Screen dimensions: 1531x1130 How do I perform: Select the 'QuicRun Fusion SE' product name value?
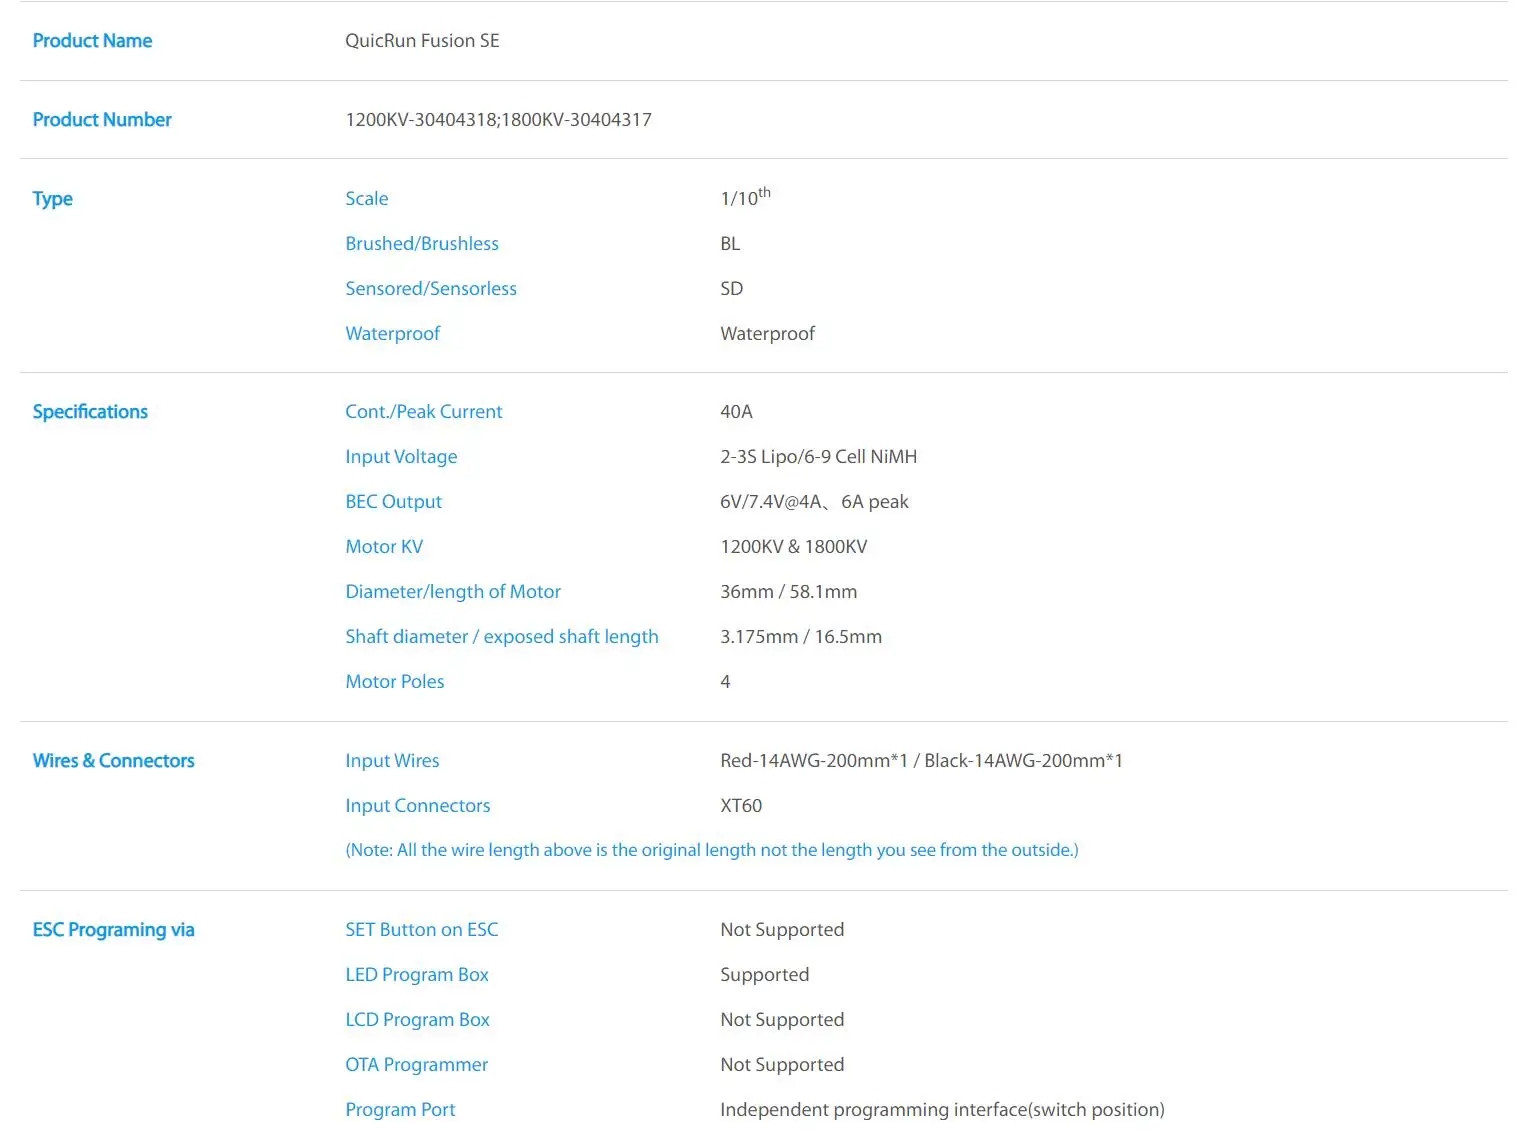click(422, 41)
